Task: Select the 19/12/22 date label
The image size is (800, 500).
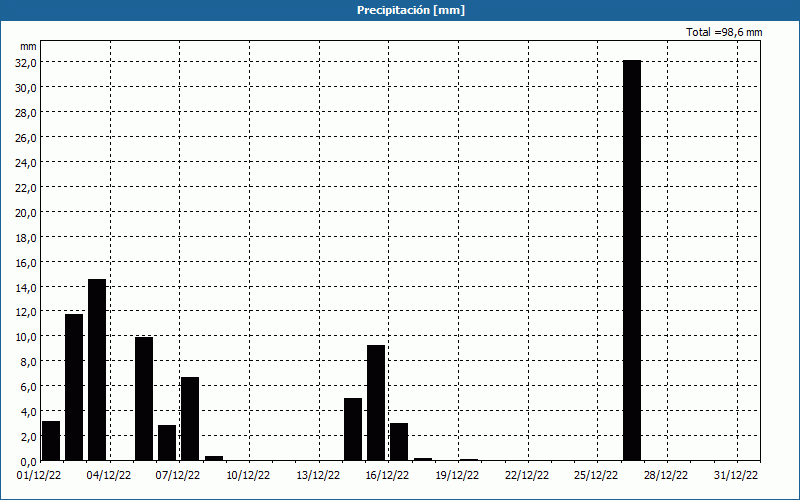Action: [x=458, y=476]
